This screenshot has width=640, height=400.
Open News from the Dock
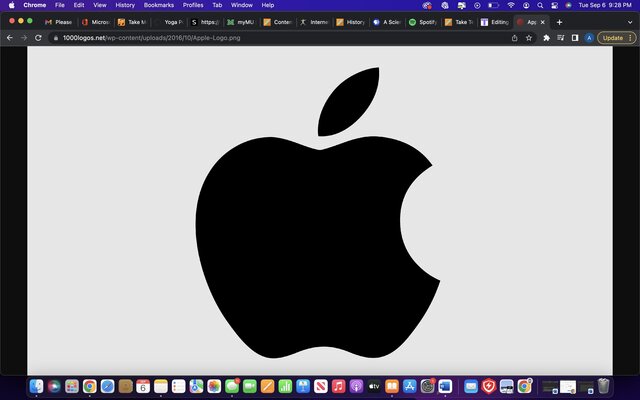pyautogui.click(x=320, y=386)
